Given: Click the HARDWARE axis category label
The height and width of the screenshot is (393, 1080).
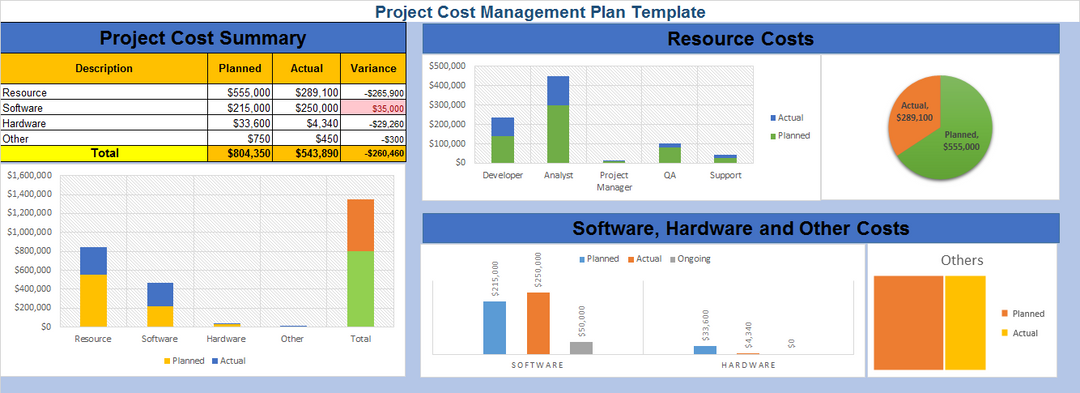Looking at the screenshot, I should [748, 365].
